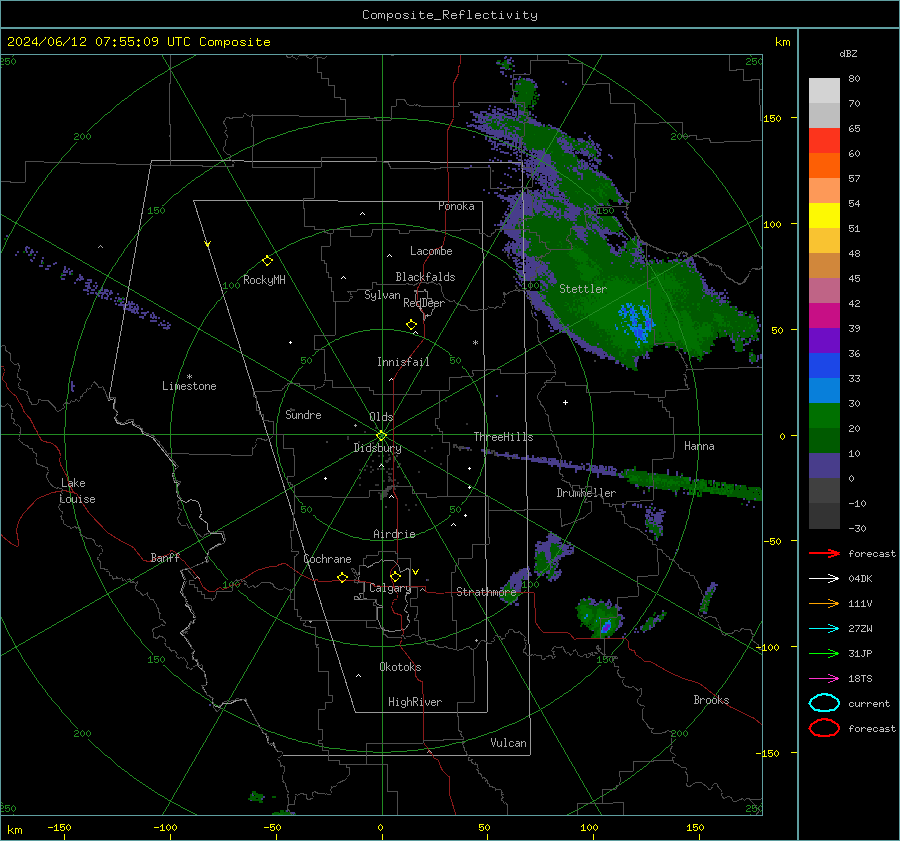This screenshot has height=841, width=900.
Task: Click the 0 dBZ purple color swatch
Action: pos(824,466)
